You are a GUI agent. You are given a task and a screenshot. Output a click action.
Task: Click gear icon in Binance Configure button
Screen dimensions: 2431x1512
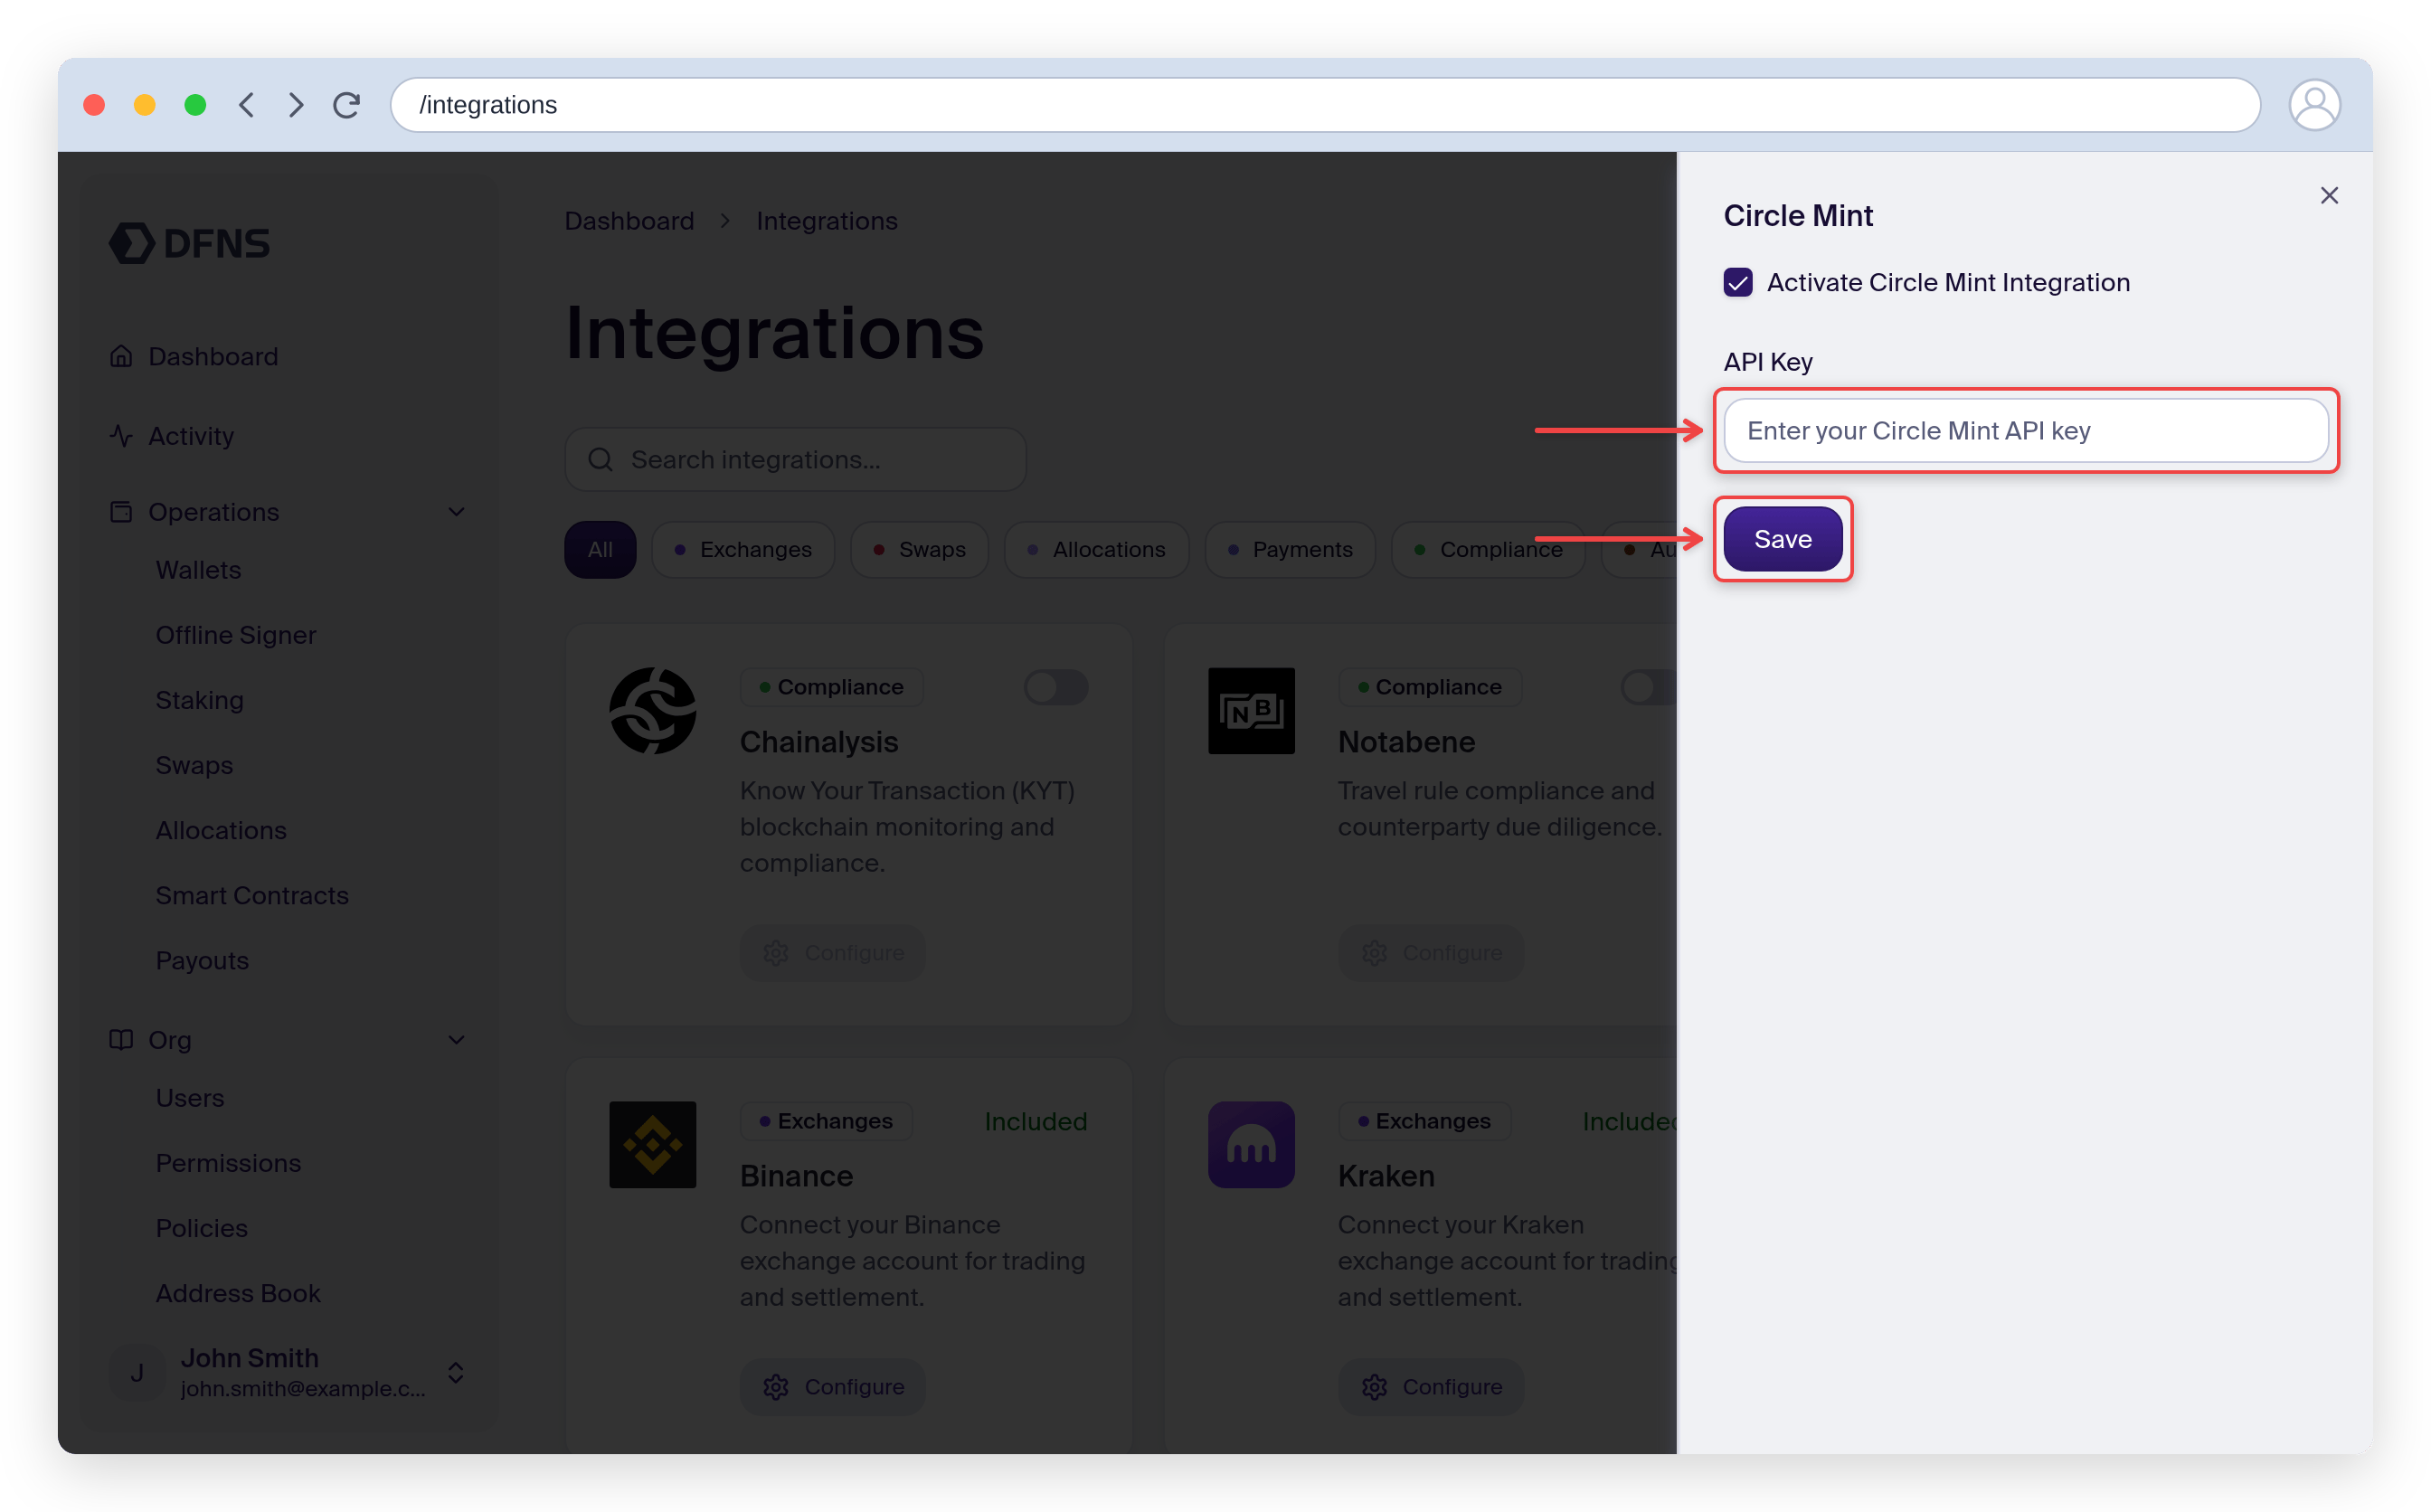(x=776, y=1387)
